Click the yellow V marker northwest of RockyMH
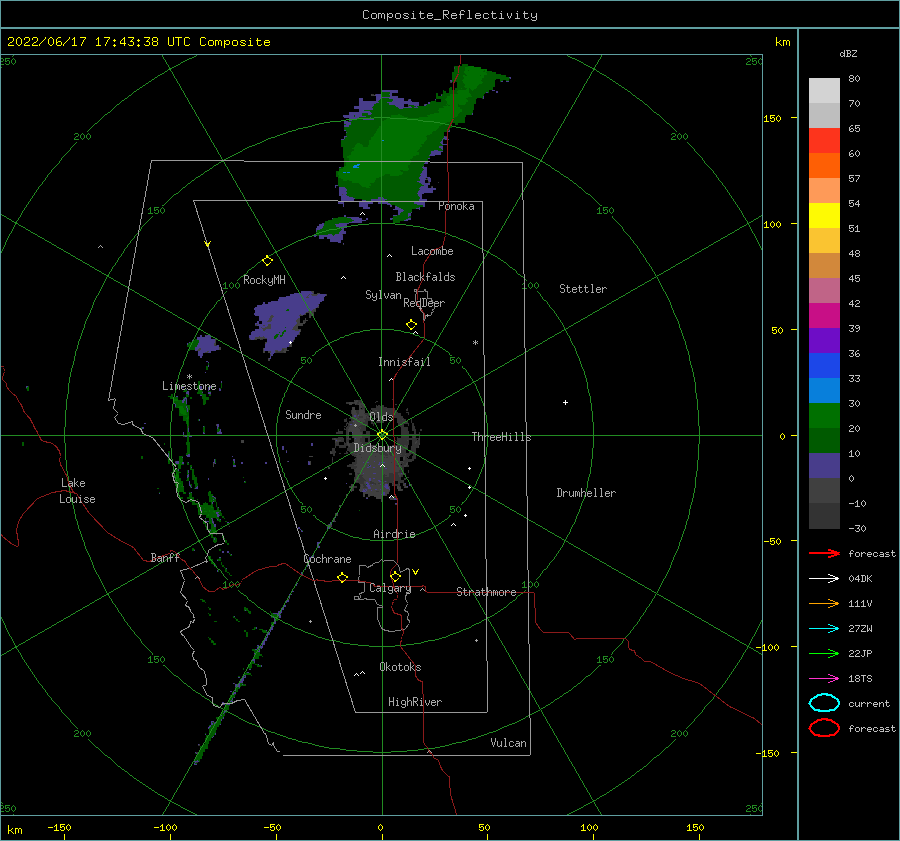Image resolution: width=900 pixels, height=841 pixels. pyautogui.click(x=207, y=244)
